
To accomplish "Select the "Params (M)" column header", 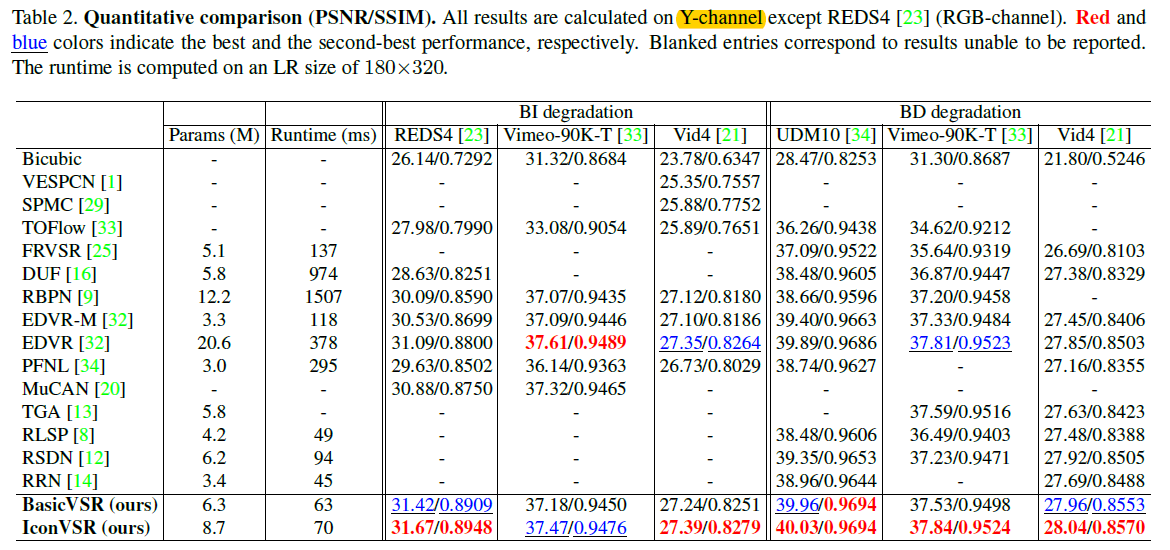I will coord(214,136).
